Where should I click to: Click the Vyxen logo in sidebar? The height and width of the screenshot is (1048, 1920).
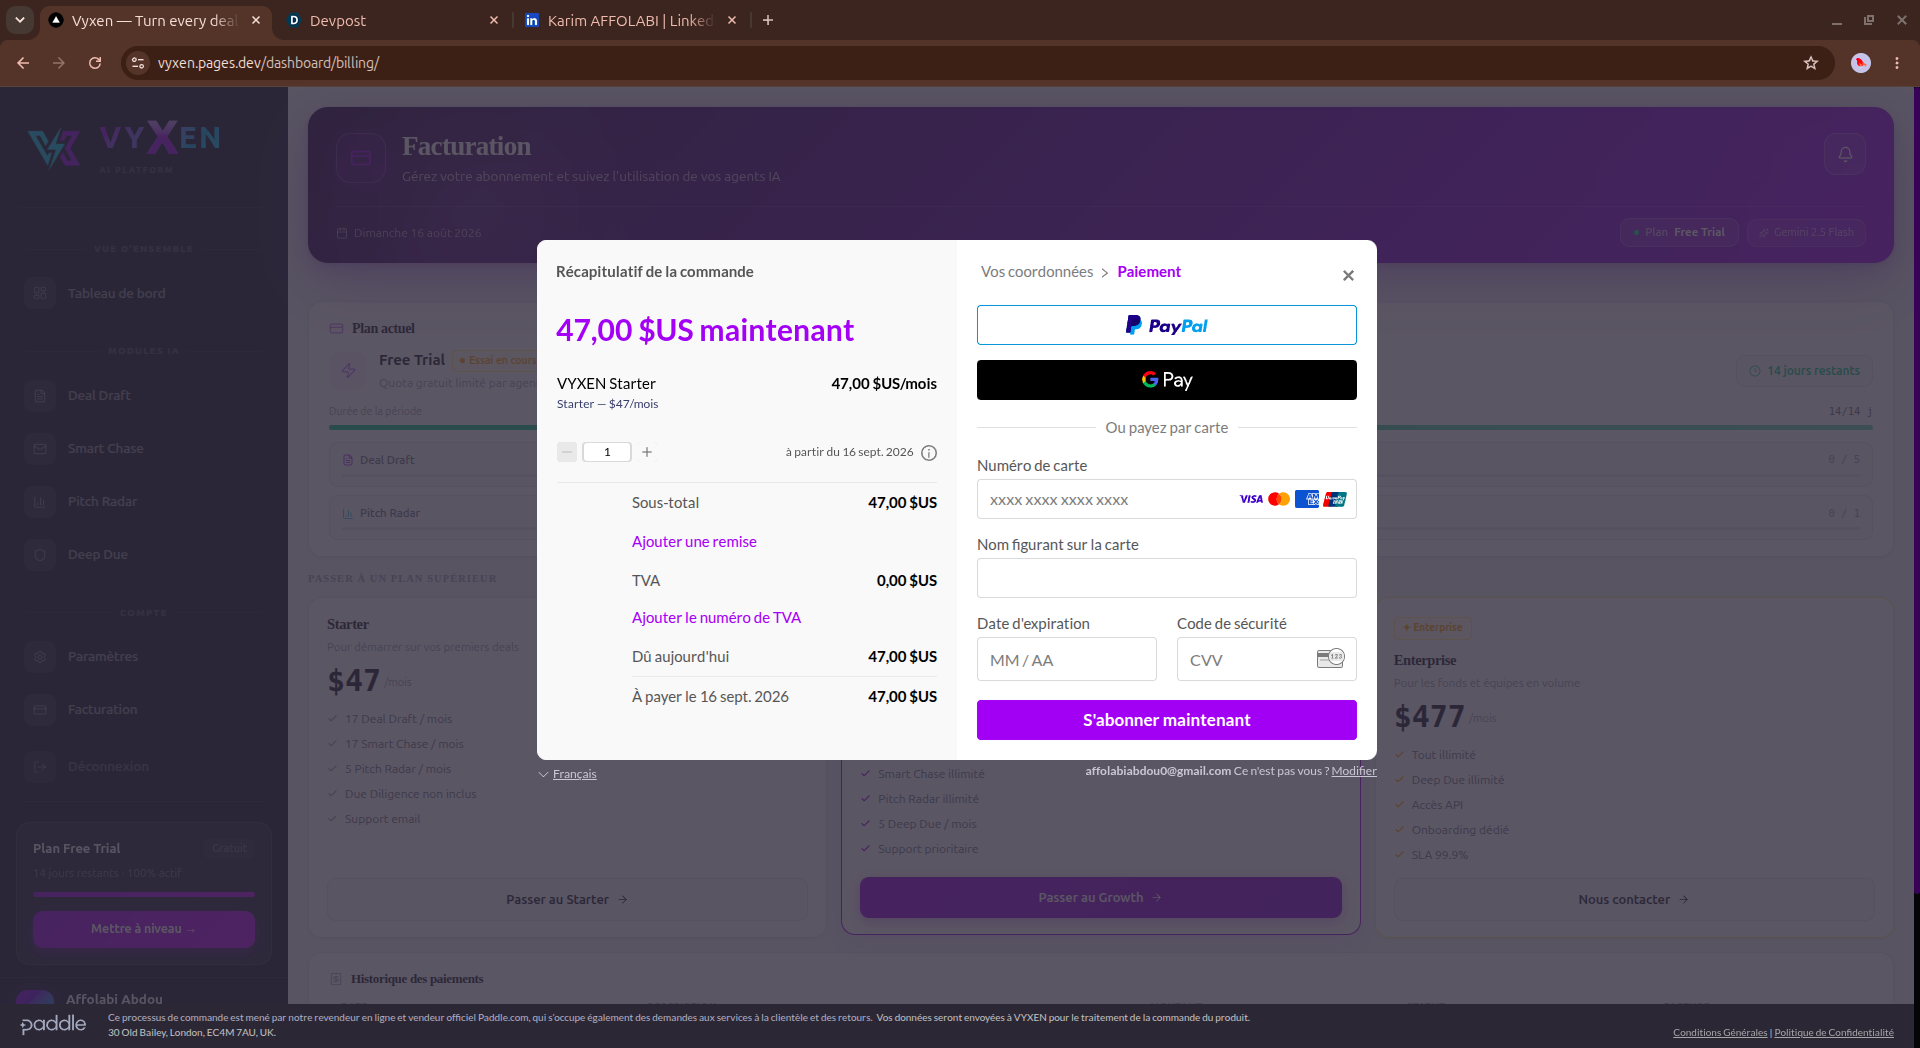tap(125, 146)
